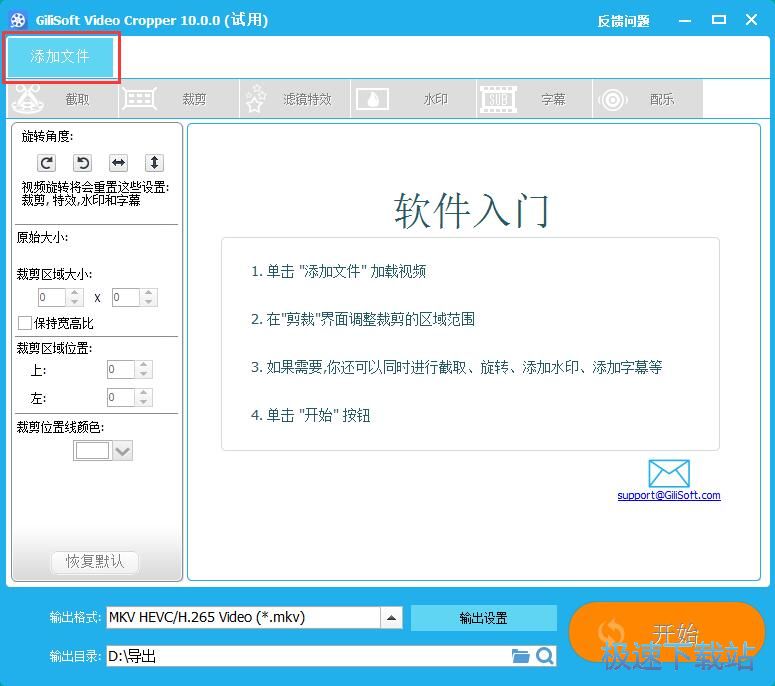Flip video vertically icon
Screen dimensions: 775x686
[x=154, y=163]
